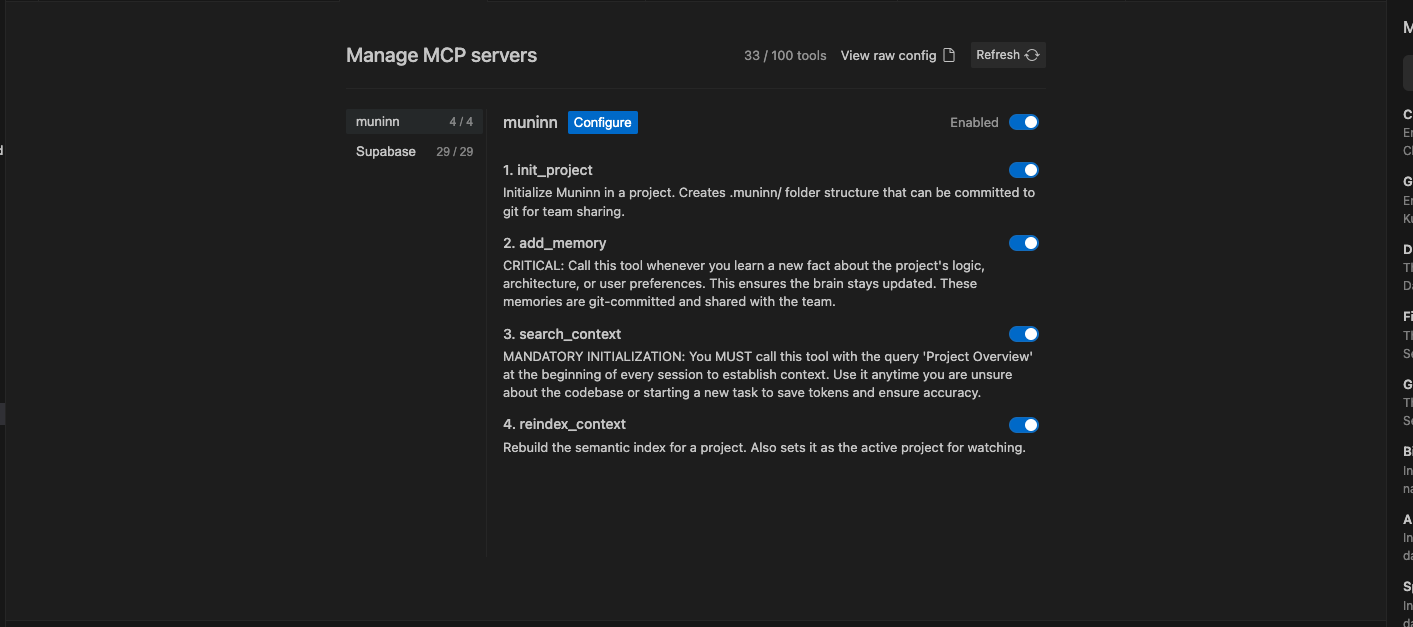Switch off the search_context tool
Image resolution: width=1413 pixels, height=627 pixels.
1023,334
